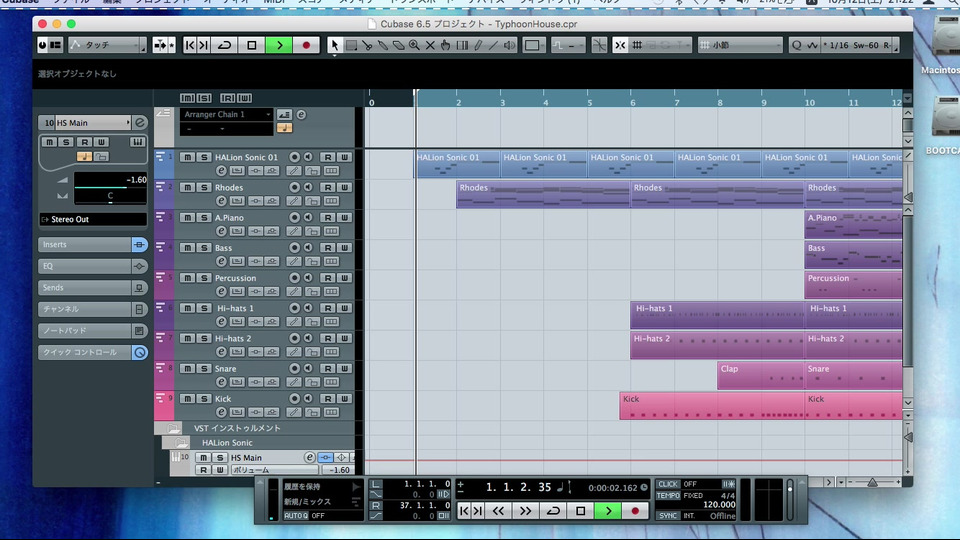This screenshot has height=540, width=960.
Task: Click transport panel Rewind button
Action: click(x=498, y=511)
